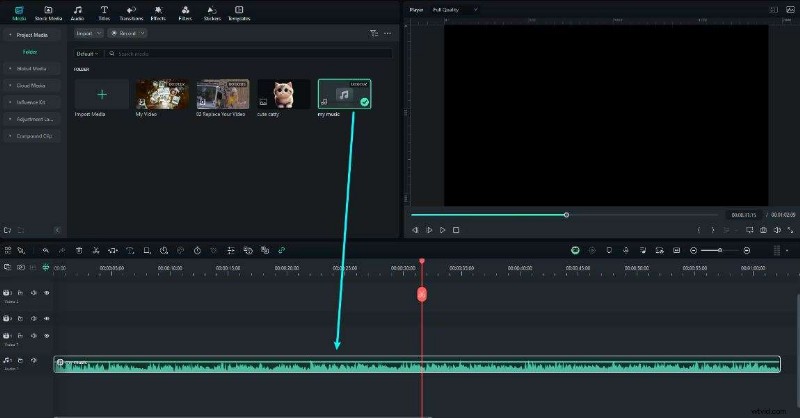Screen dimensions: 800x418
Task: Open the player volume control
Action: pyautogui.click(x=777, y=230)
